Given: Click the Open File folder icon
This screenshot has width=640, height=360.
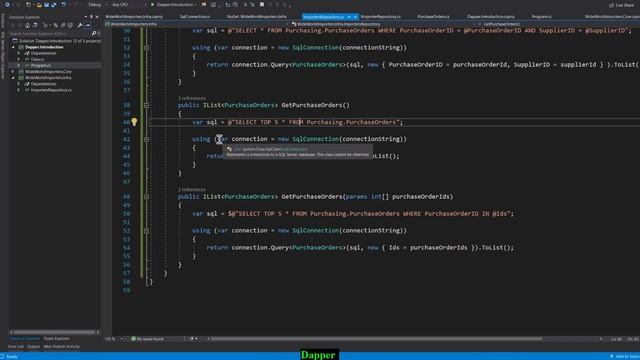Looking at the screenshot, I should (39, 5).
